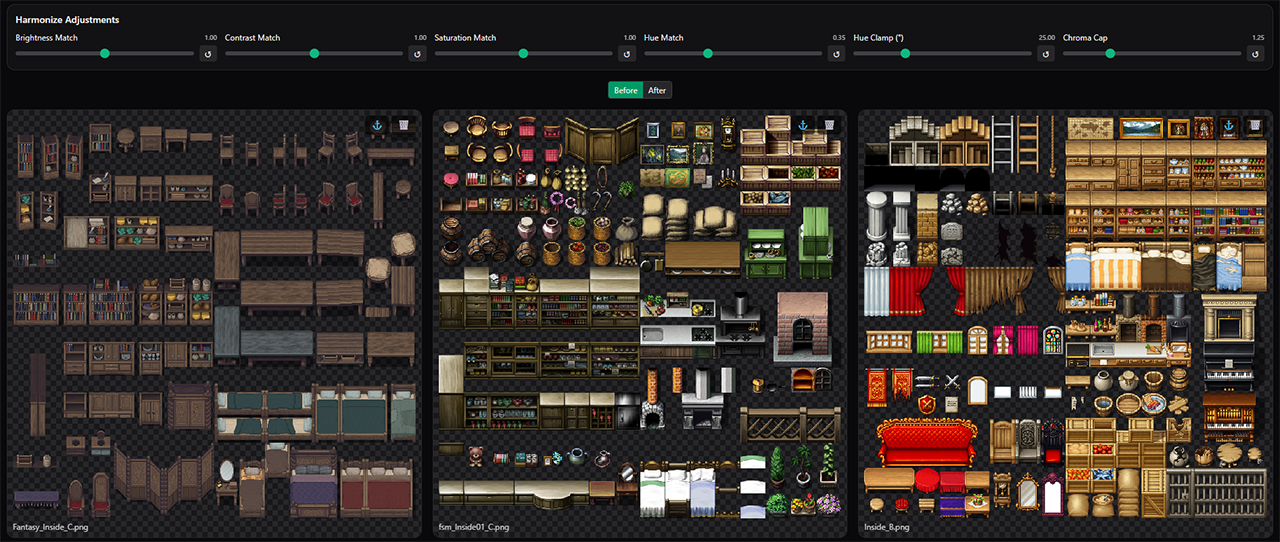The width and height of the screenshot is (1280, 542).
Task: Click trash icon on Fantasy_Inside_C.png card
Action: 402,125
